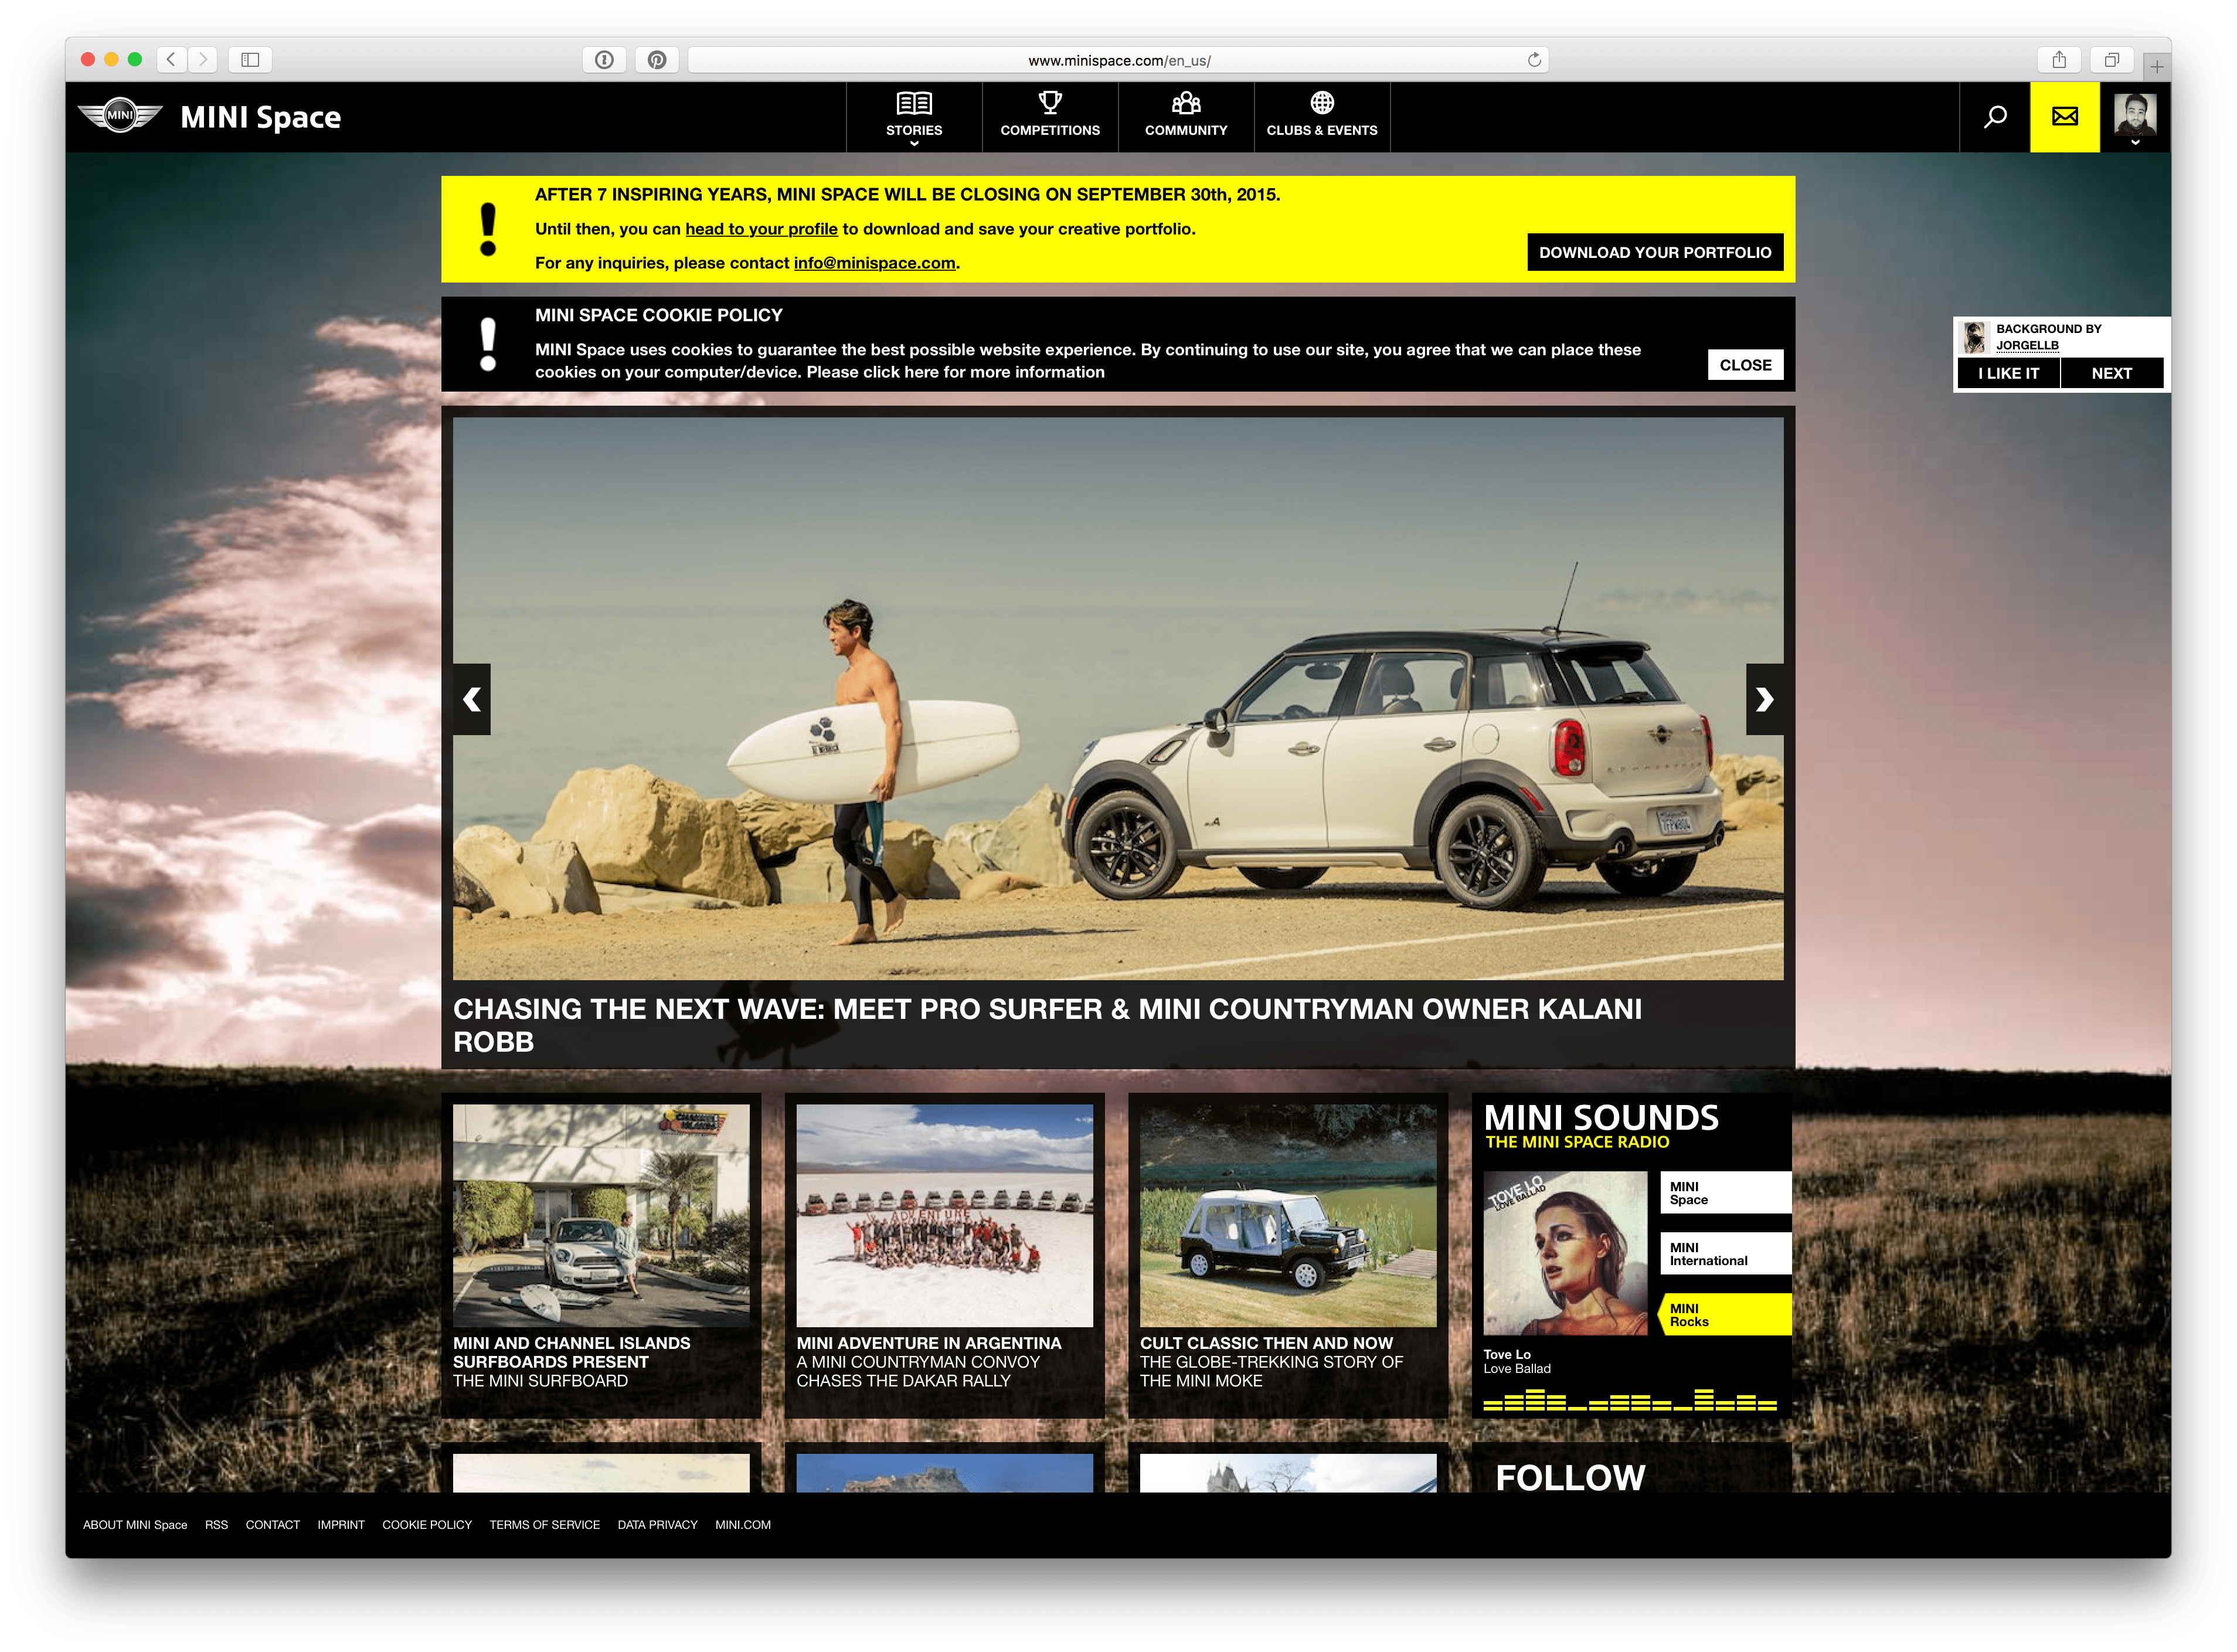Click the Safari share icon

[2059, 60]
